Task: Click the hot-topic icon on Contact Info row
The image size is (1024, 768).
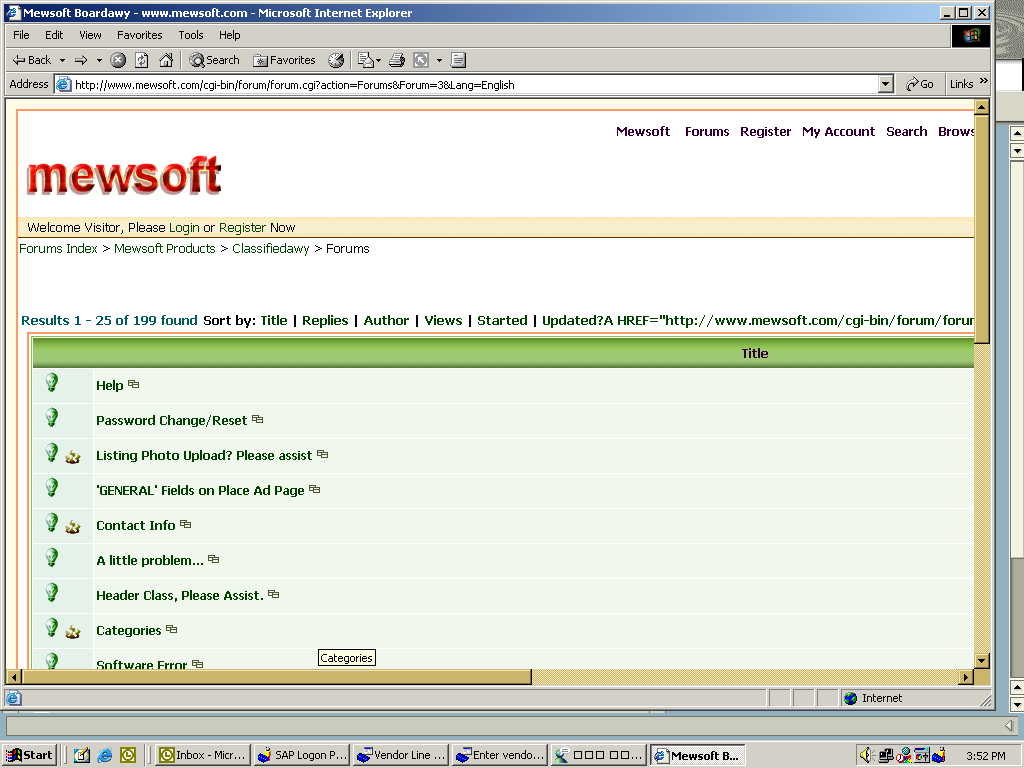Action: (x=72, y=526)
